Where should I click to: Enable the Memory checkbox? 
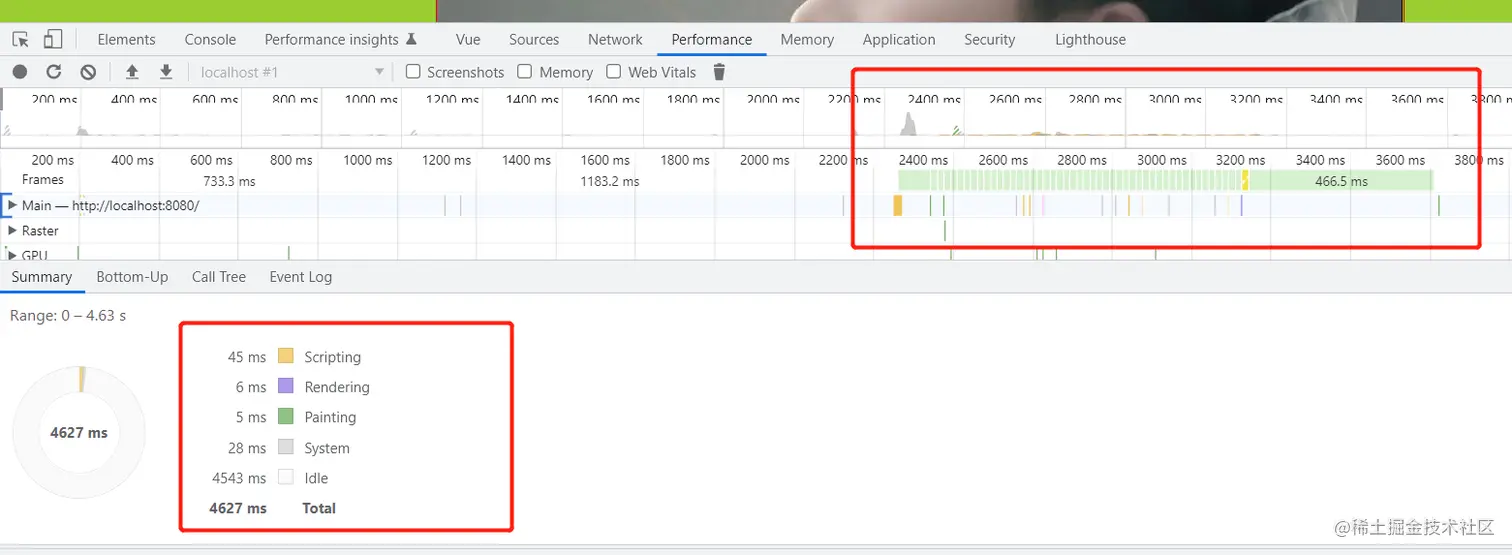click(x=525, y=71)
